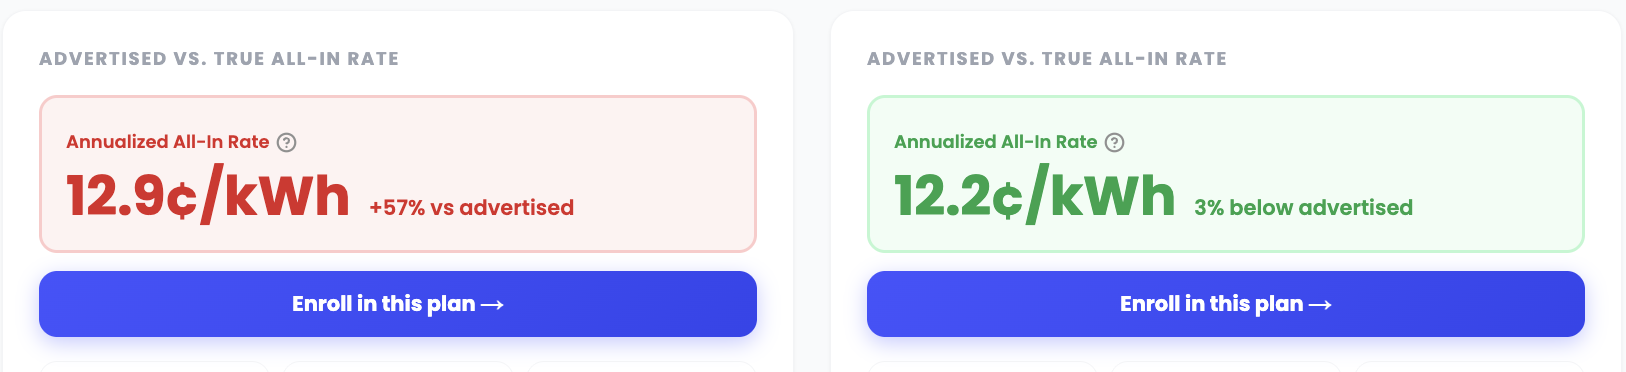Click the green Annualized All-In Rate label
The height and width of the screenshot is (372, 1626).
[996, 142]
